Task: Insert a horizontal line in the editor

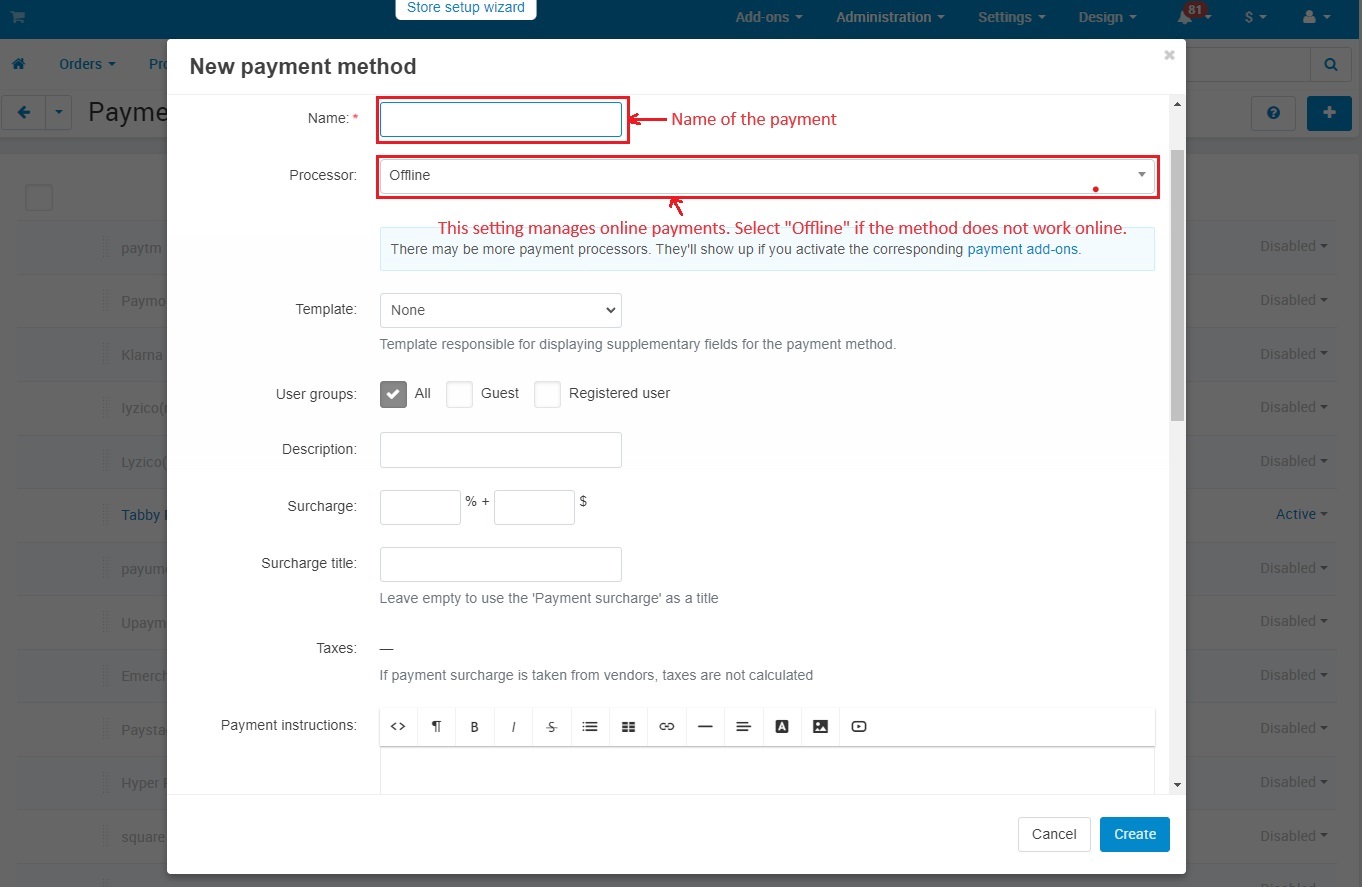Action: 705,727
